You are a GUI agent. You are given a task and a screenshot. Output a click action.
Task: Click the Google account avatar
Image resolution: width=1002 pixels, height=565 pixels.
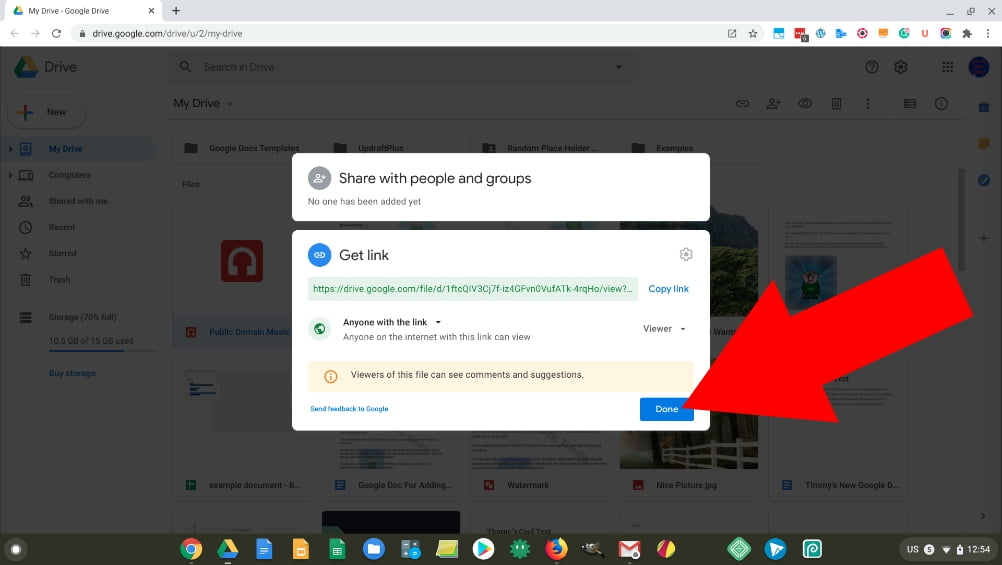(x=978, y=67)
